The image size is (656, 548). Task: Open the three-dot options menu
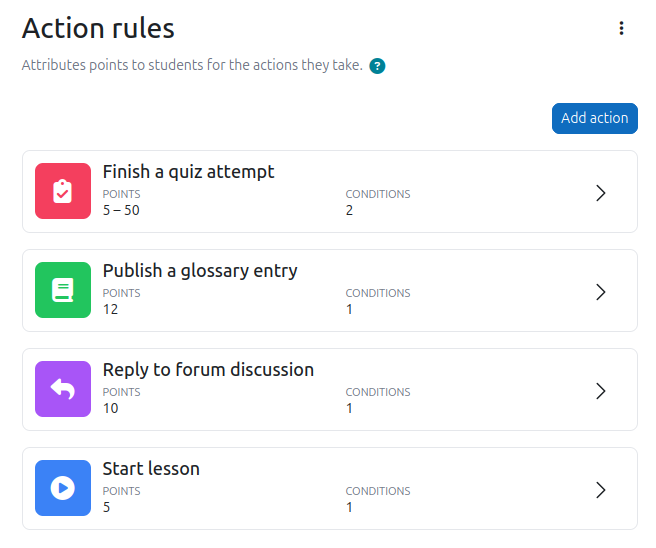(621, 28)
